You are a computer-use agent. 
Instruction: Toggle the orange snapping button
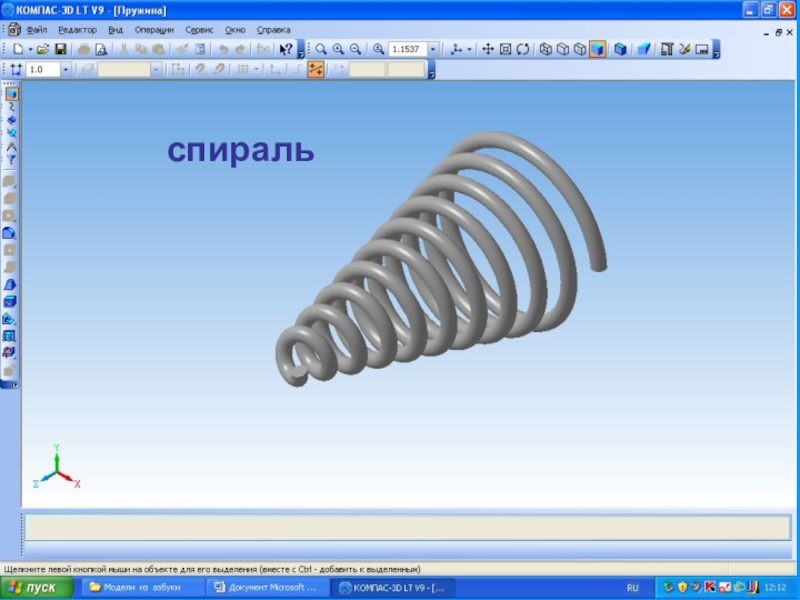pos(316,69)
